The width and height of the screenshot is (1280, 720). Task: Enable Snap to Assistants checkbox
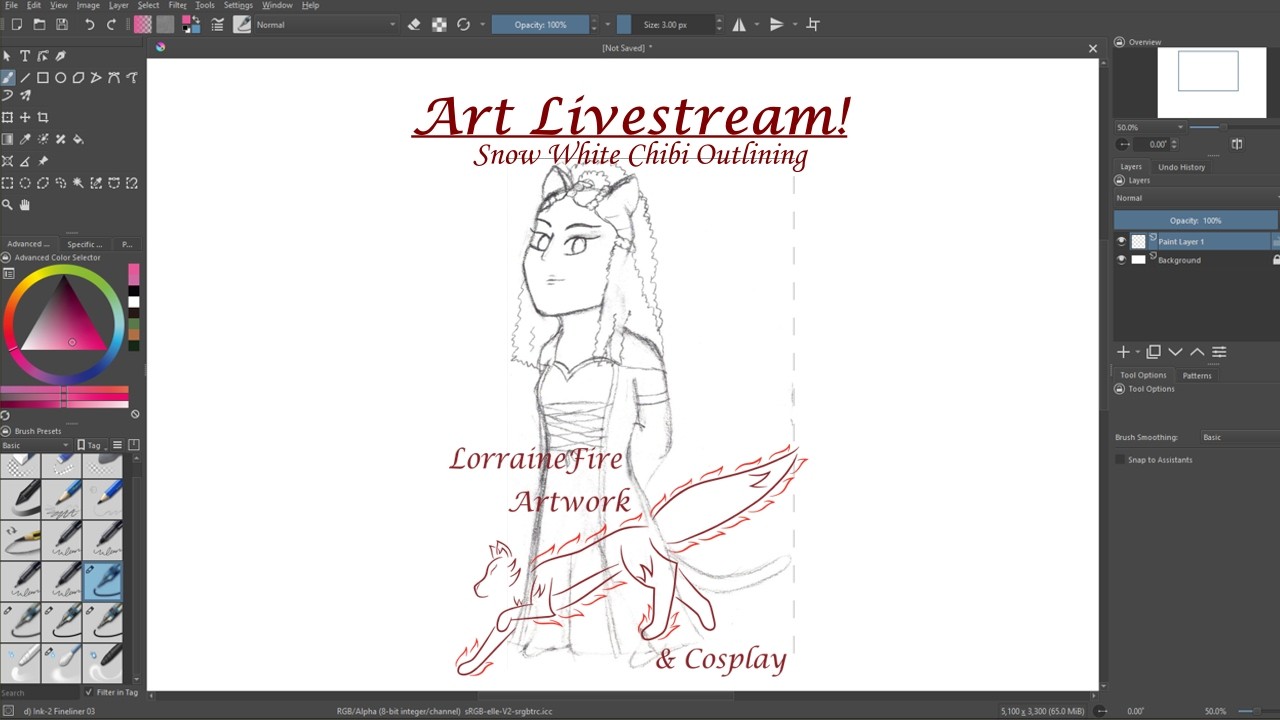tap(1120, 460)
